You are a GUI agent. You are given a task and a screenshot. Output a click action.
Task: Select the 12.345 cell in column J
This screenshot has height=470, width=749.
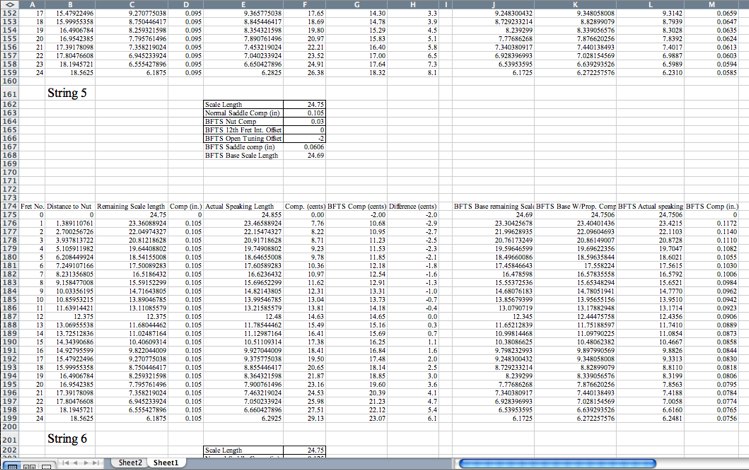pyautogui.click(x=493, y=317)
